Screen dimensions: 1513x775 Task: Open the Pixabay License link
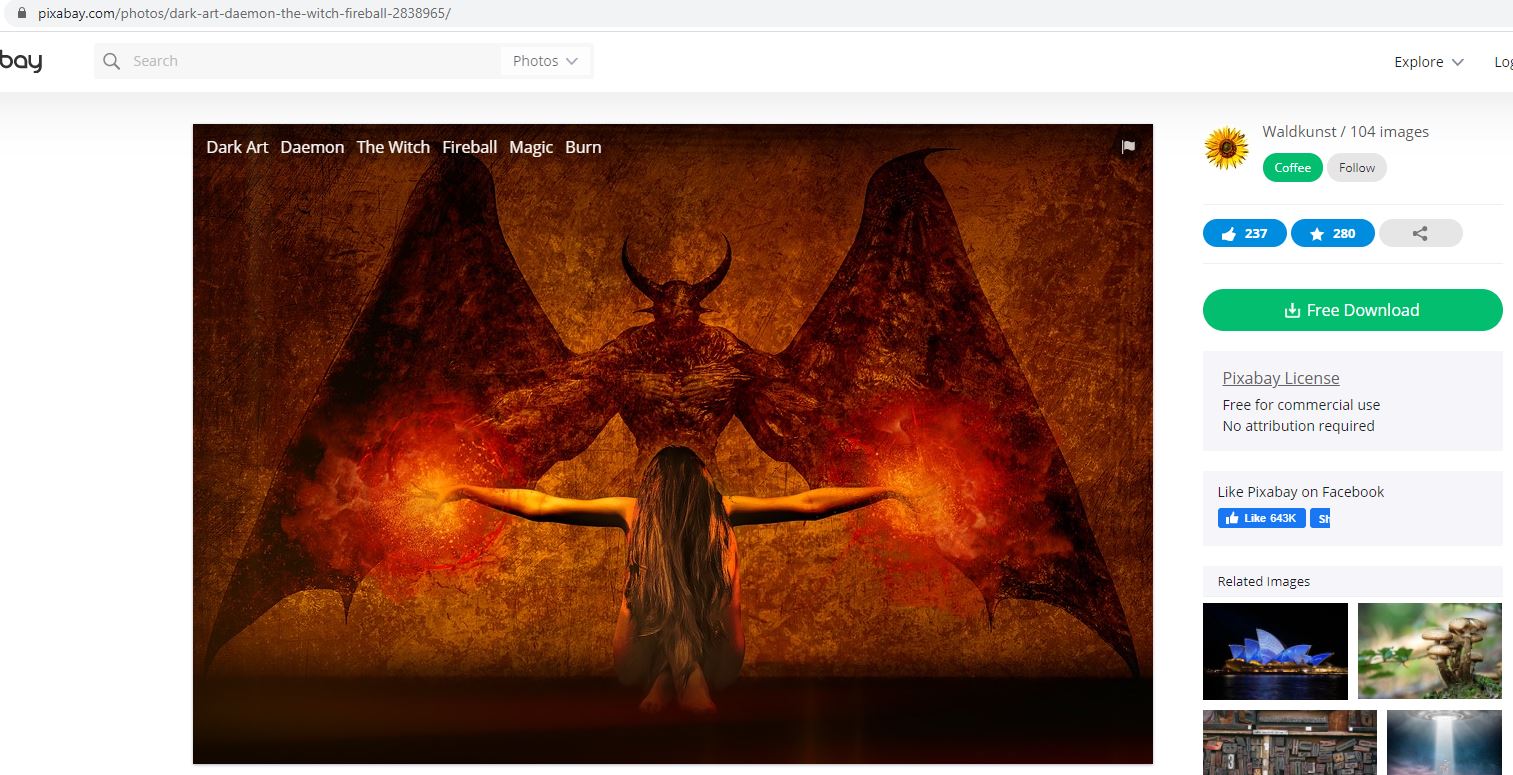(1280, 378)
